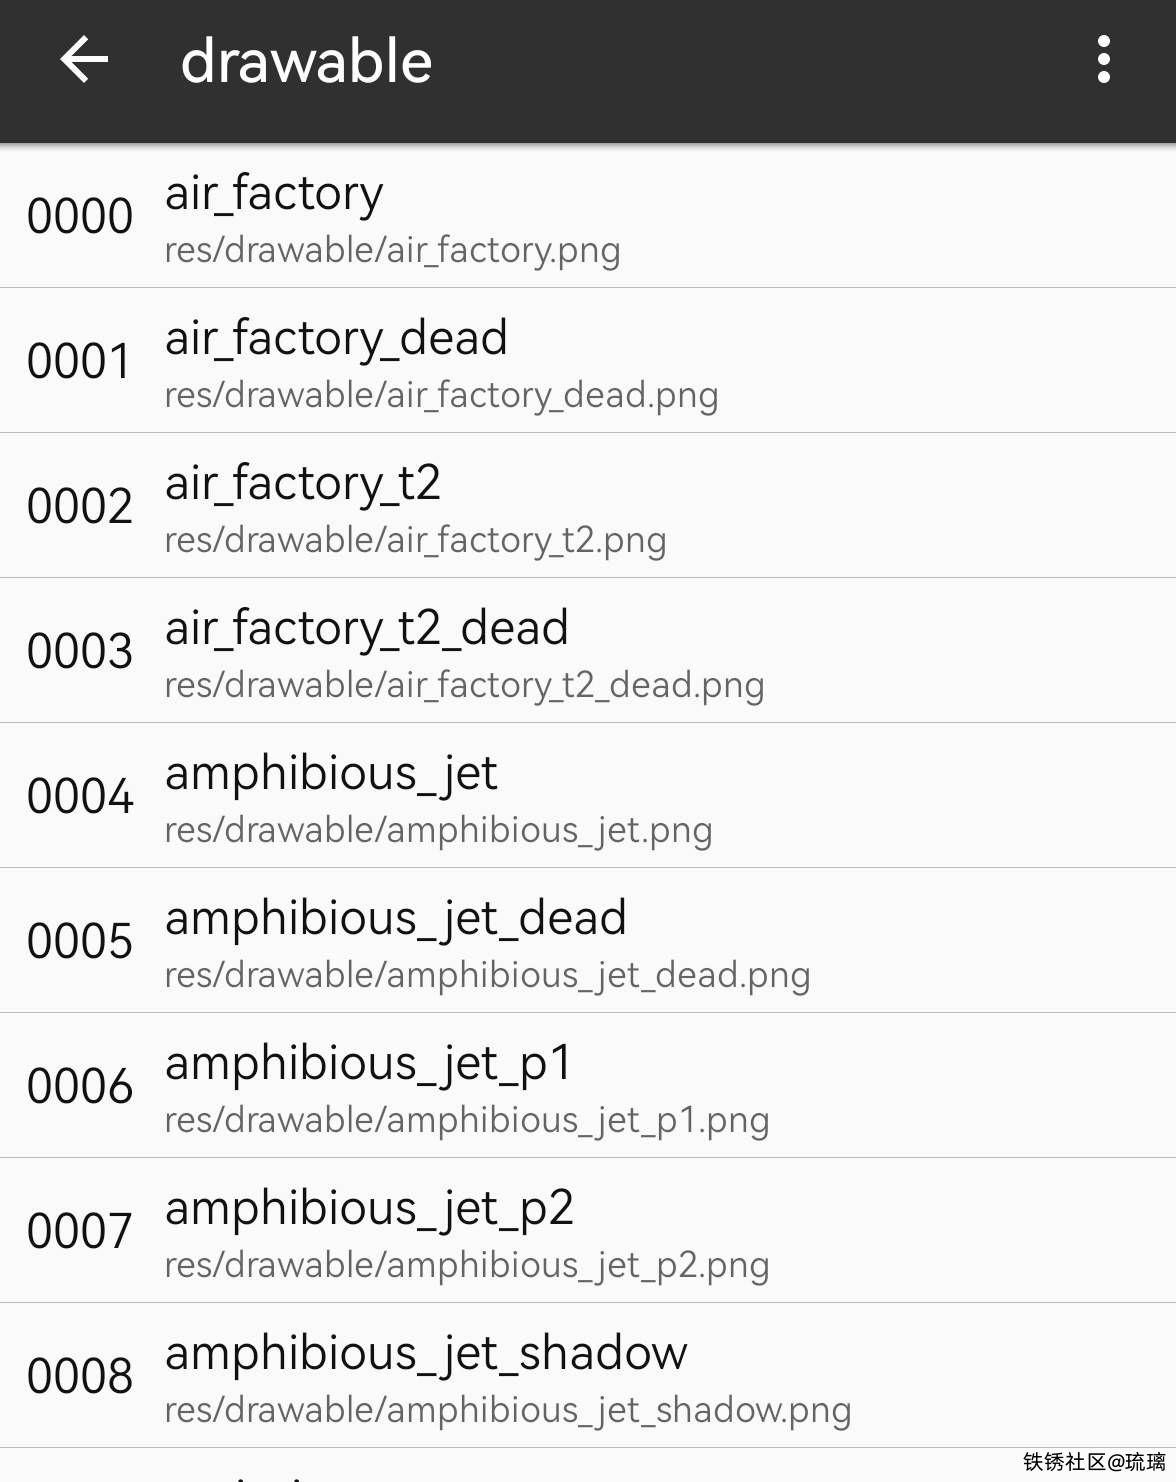Click the res/drawable/amphibious_jet.png path text
This screenshot has width=1176, height=1482.
pyautogui.click(x=438, y=830)
